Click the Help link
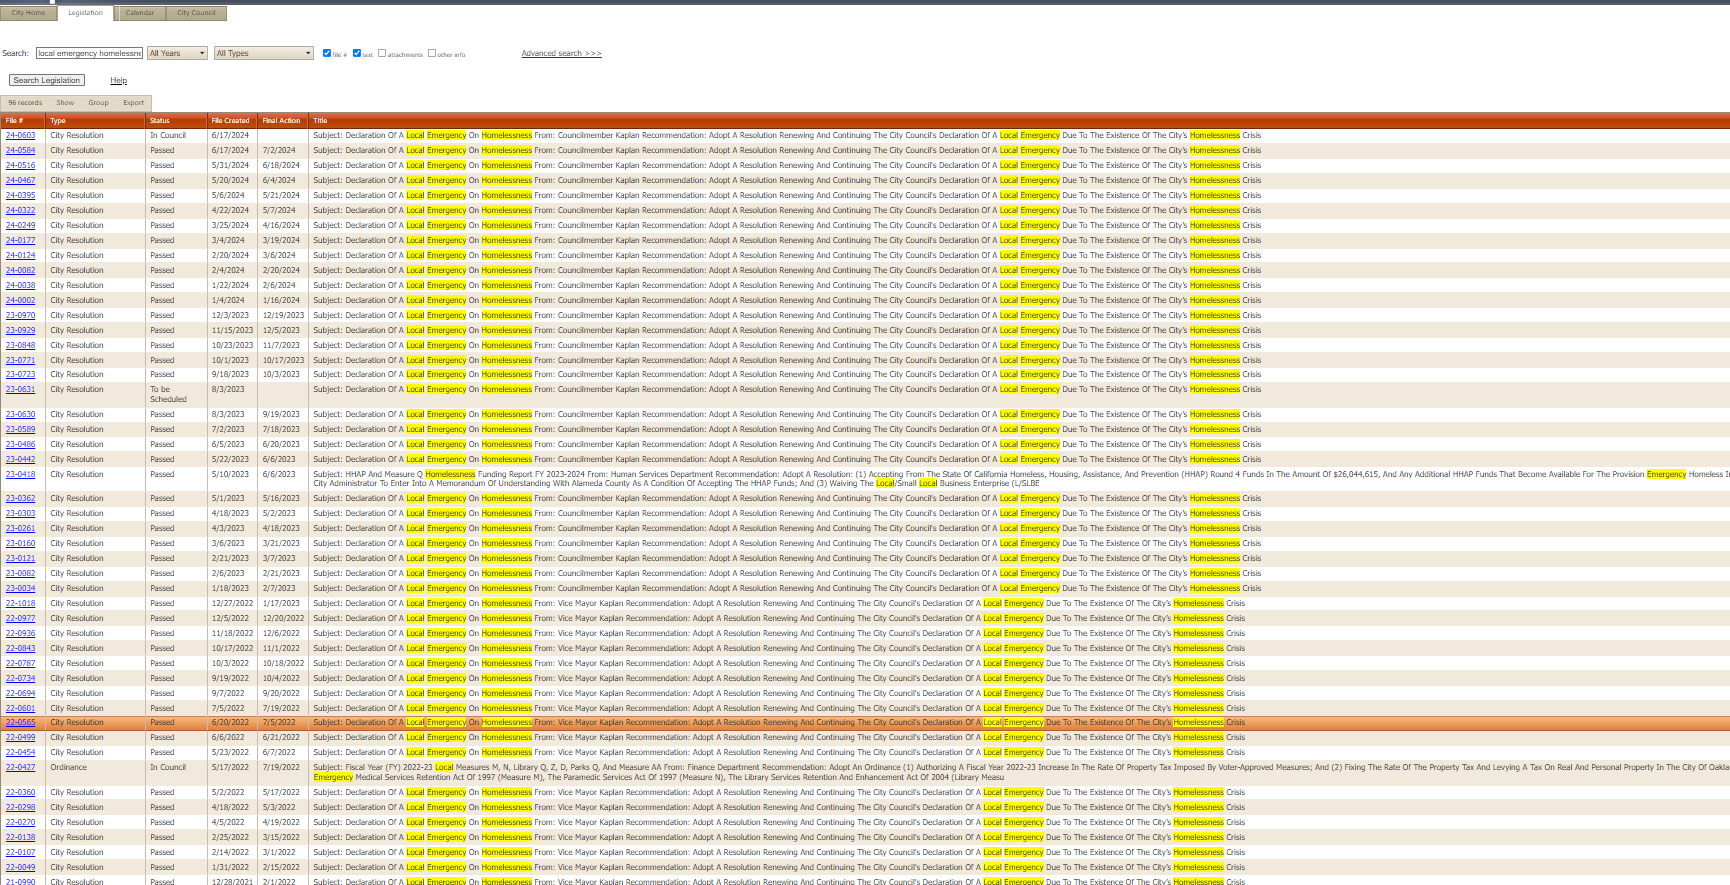Viewport: 1730px width, 885px height. (x=118, y=80)
